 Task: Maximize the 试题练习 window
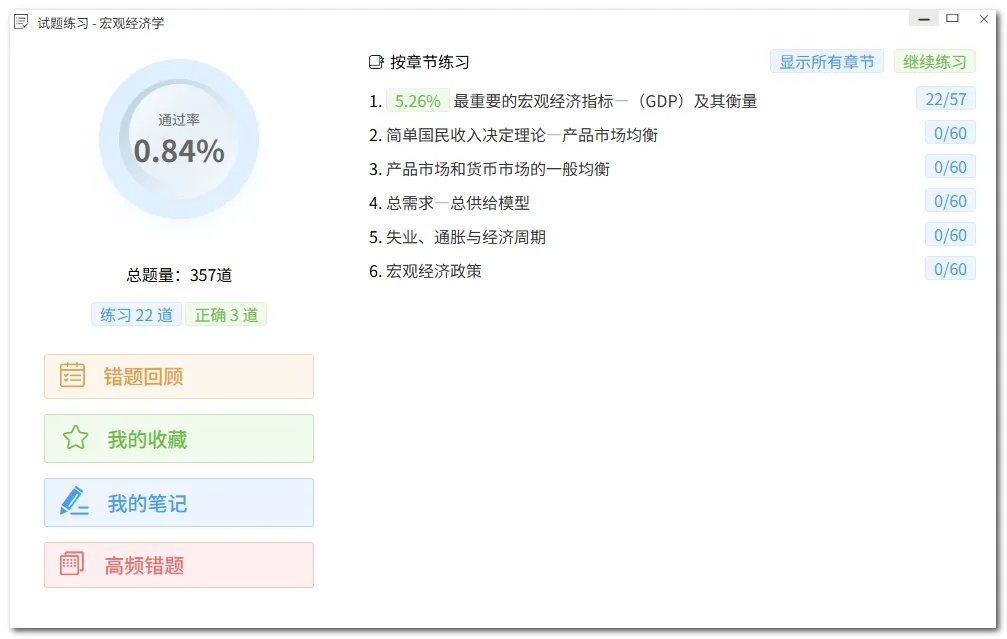[952, 19]
